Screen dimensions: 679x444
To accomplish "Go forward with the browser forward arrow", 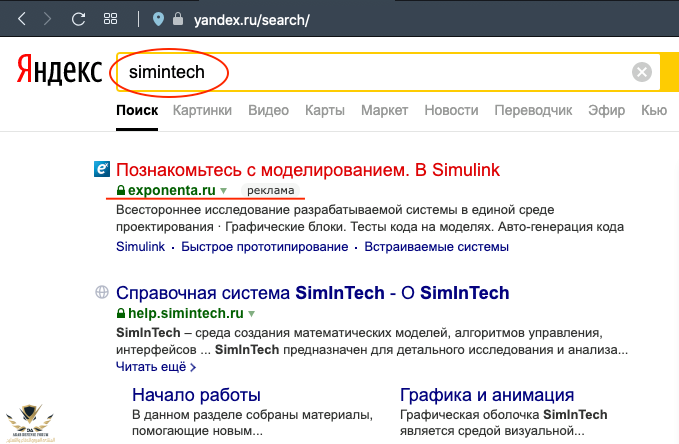I will pyautogui.click(x=47, y=19).
